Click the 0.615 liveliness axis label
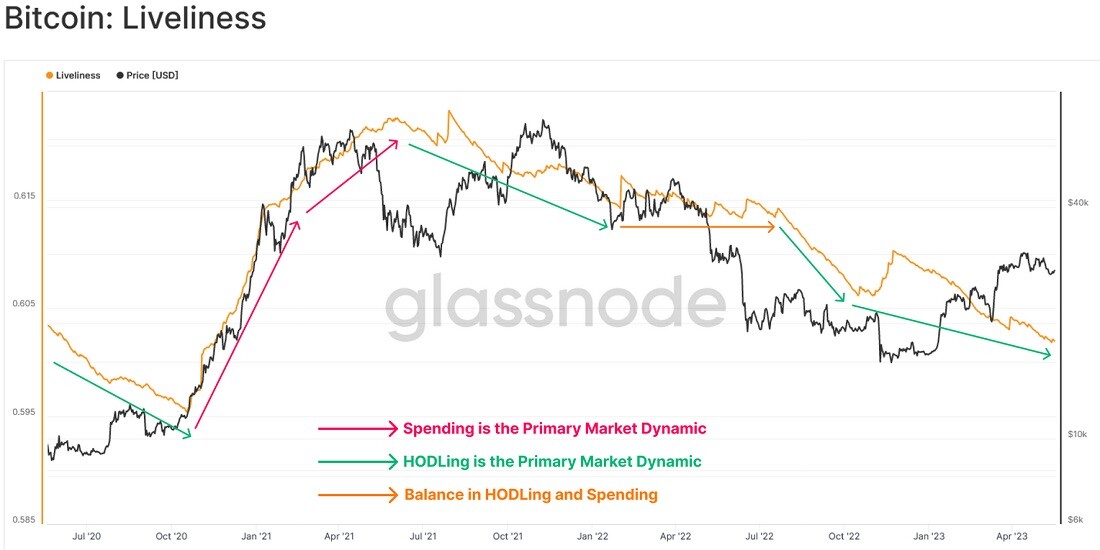Screen dimensions: 1100x550 click(23, 196)
